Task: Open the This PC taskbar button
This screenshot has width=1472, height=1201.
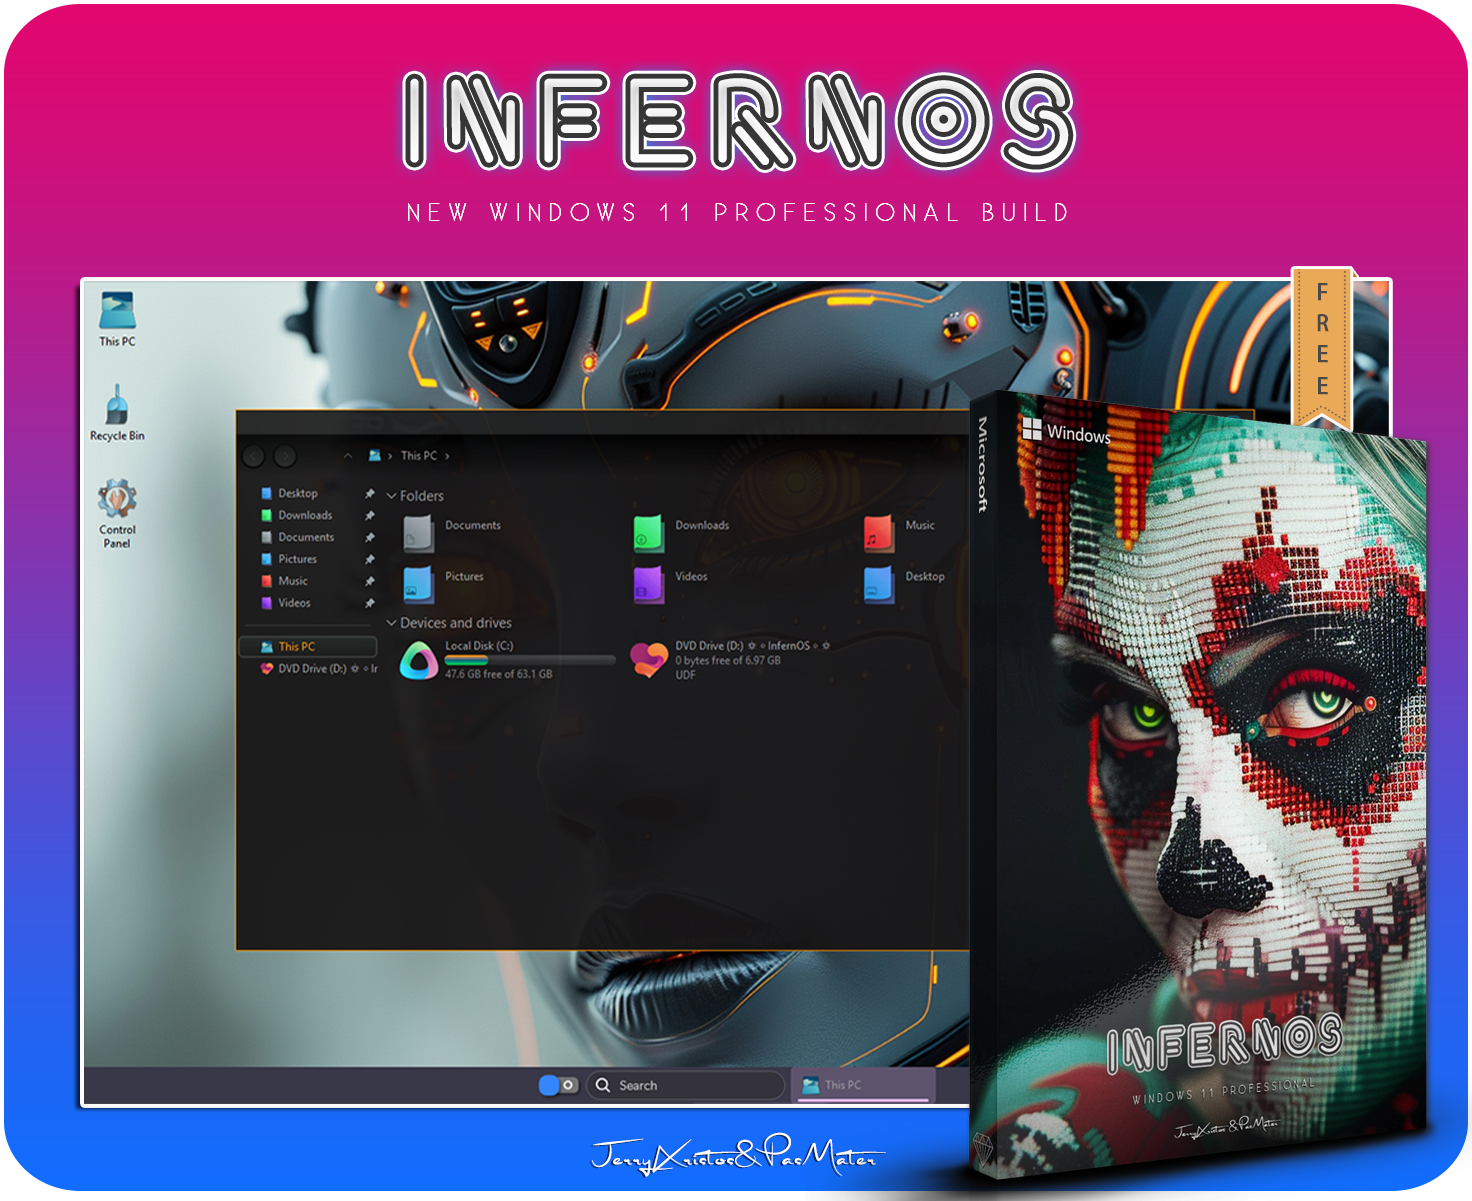Action: pos(864,1085)
